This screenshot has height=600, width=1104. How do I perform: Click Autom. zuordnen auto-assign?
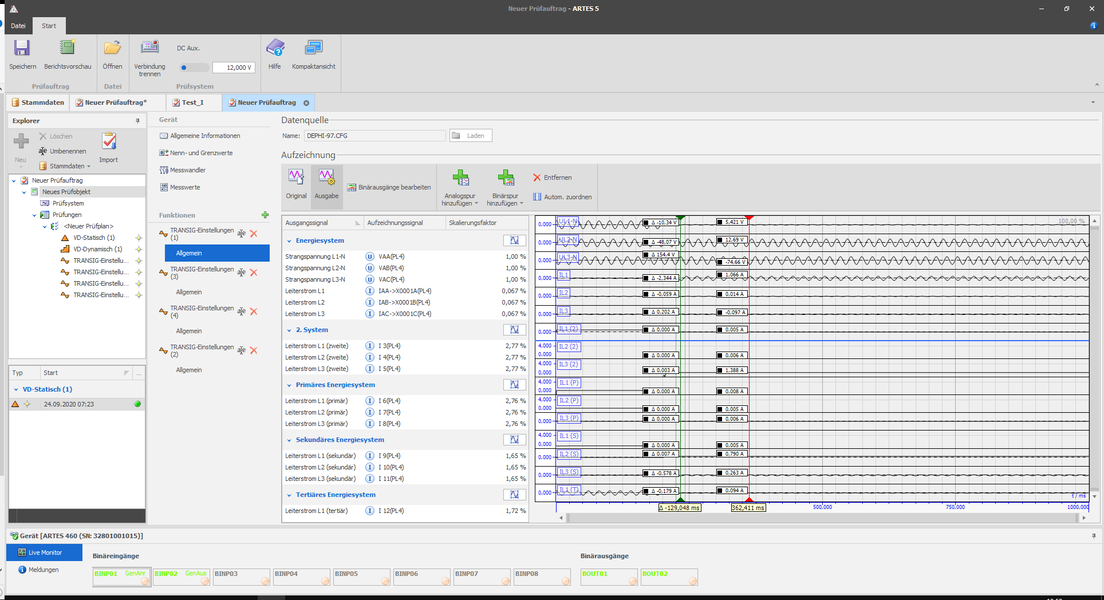(562, 197)
